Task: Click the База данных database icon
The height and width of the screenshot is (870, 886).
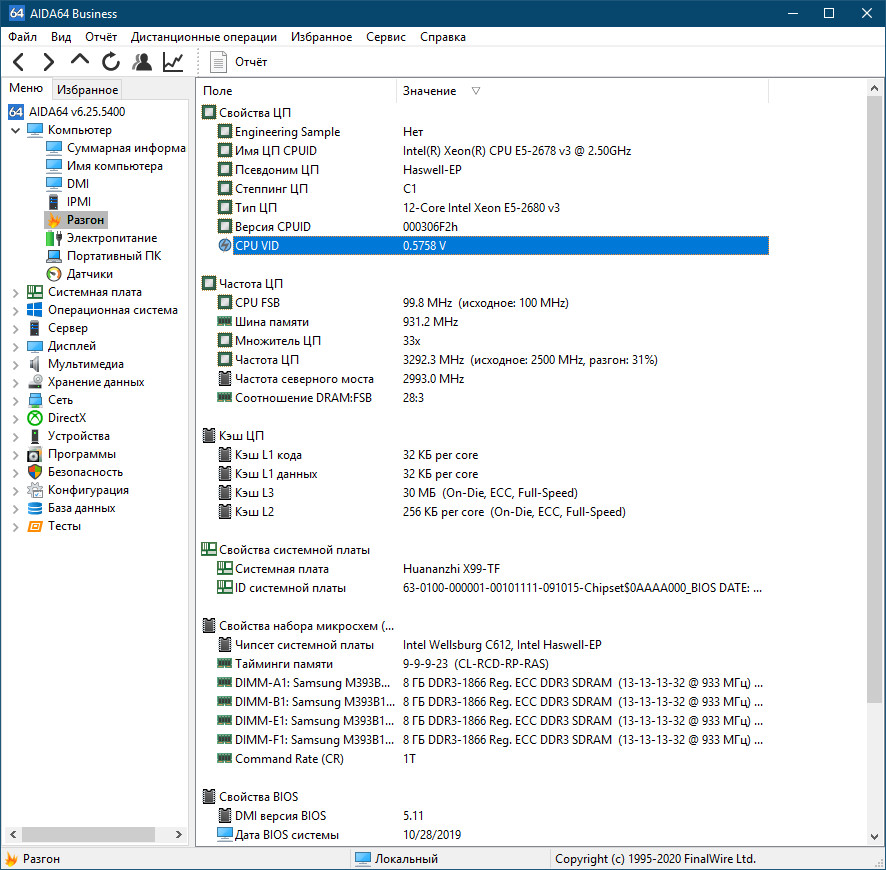Action: [35, 508]
